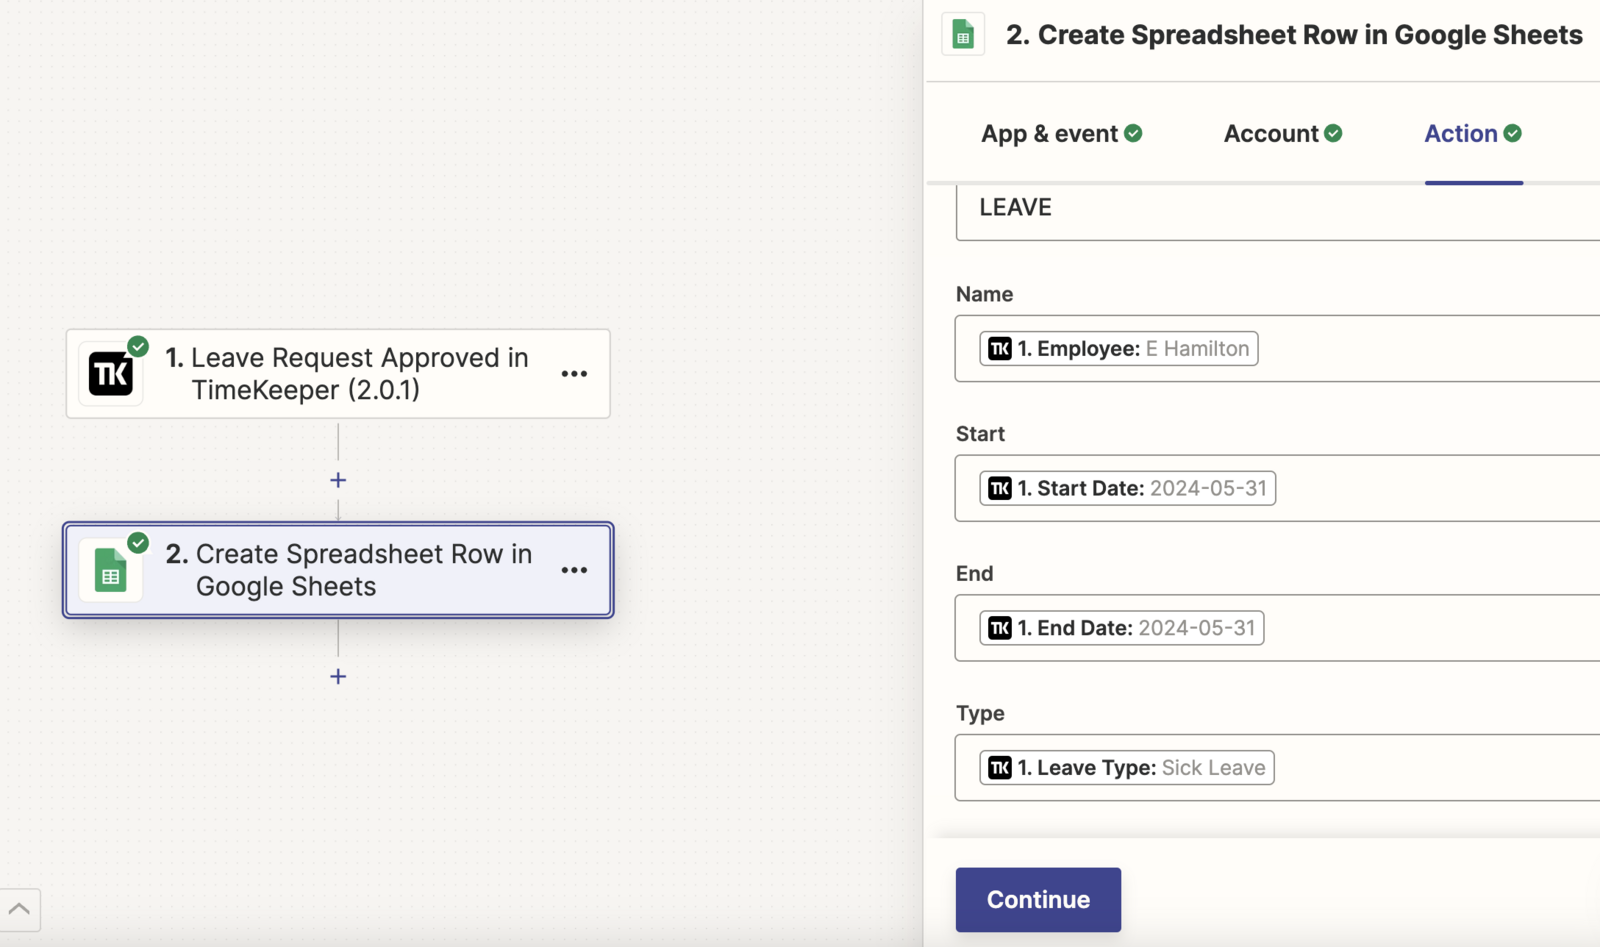
Task: Expand the collapsed panel with the up chevron
Action: coord(20,910)
